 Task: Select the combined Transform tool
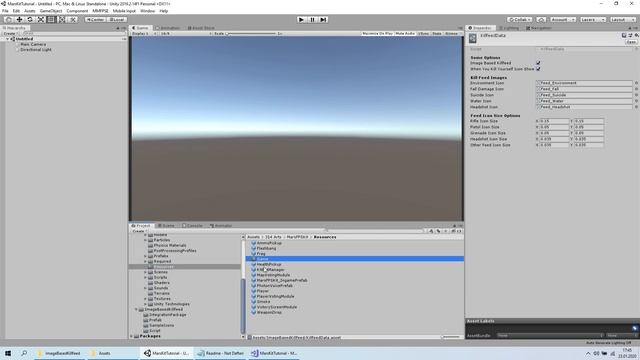click(x=62, y=19)
